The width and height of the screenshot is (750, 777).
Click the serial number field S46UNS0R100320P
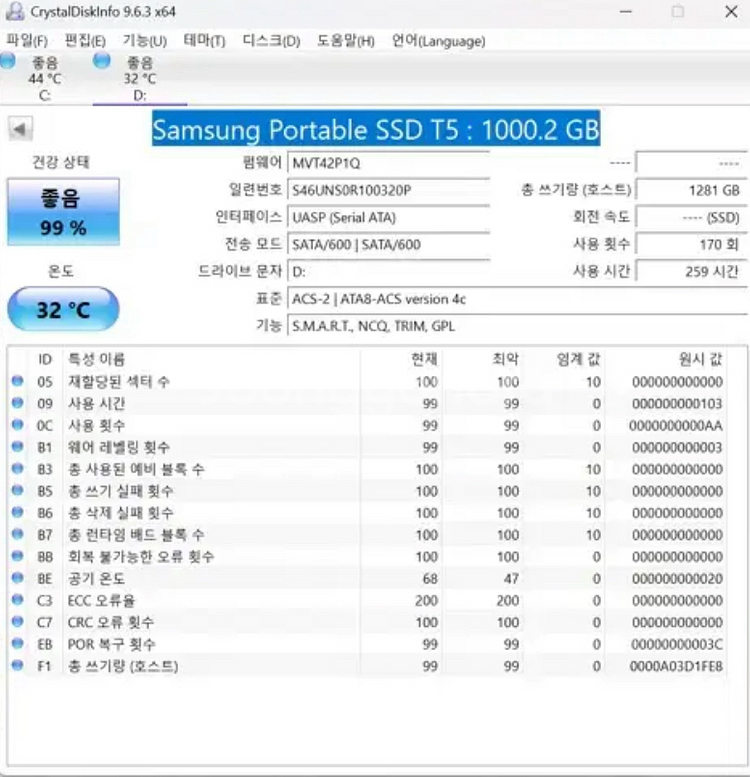[x=389, y=190]
